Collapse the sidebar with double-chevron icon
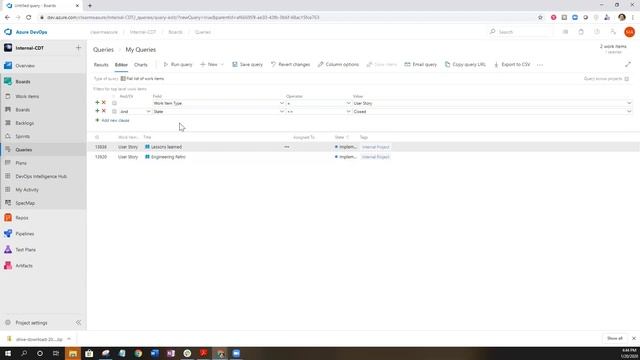This screenshot has width=640, height=360. pos(78,323)
